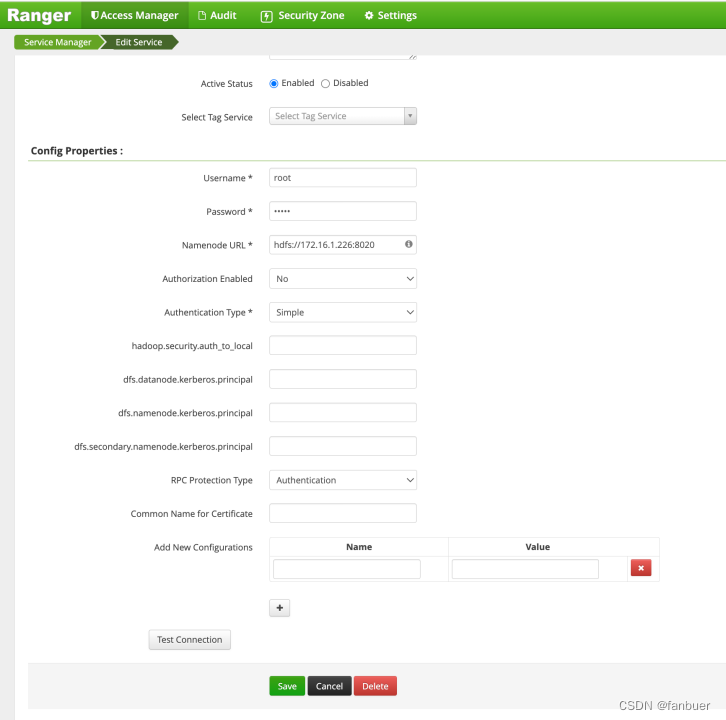Click the Value column header
The image size is (726, 720).
[x=538, y=547]
